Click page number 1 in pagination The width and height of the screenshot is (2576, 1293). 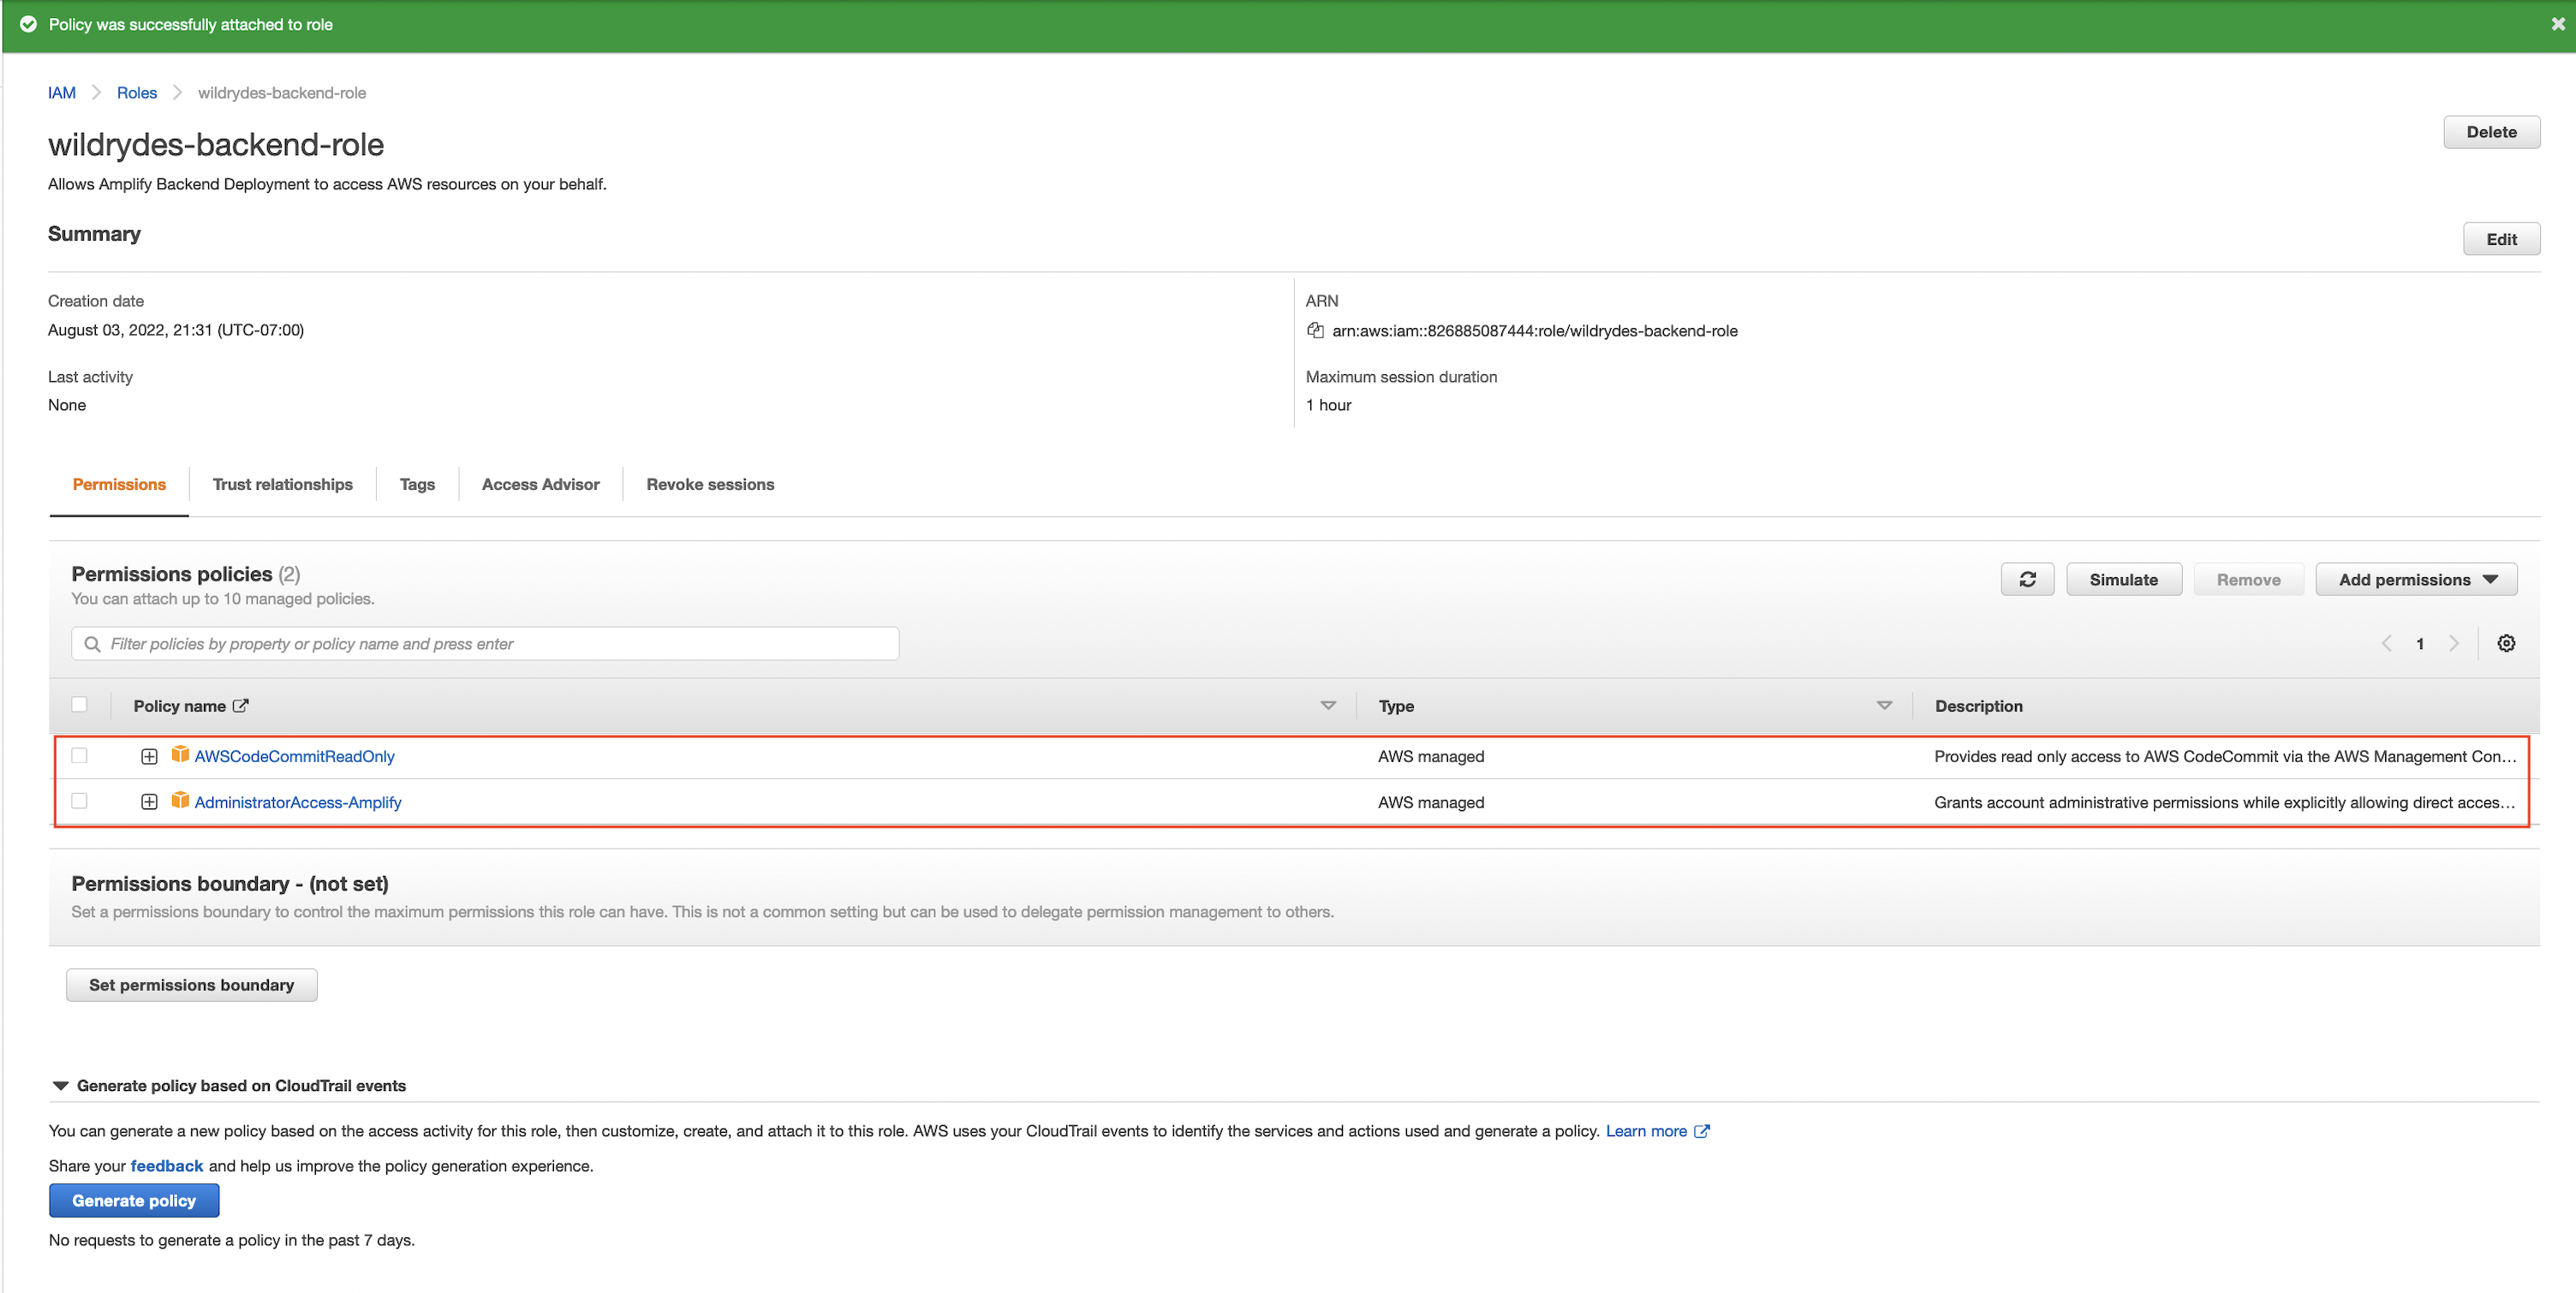click(x=2420, y=644)
